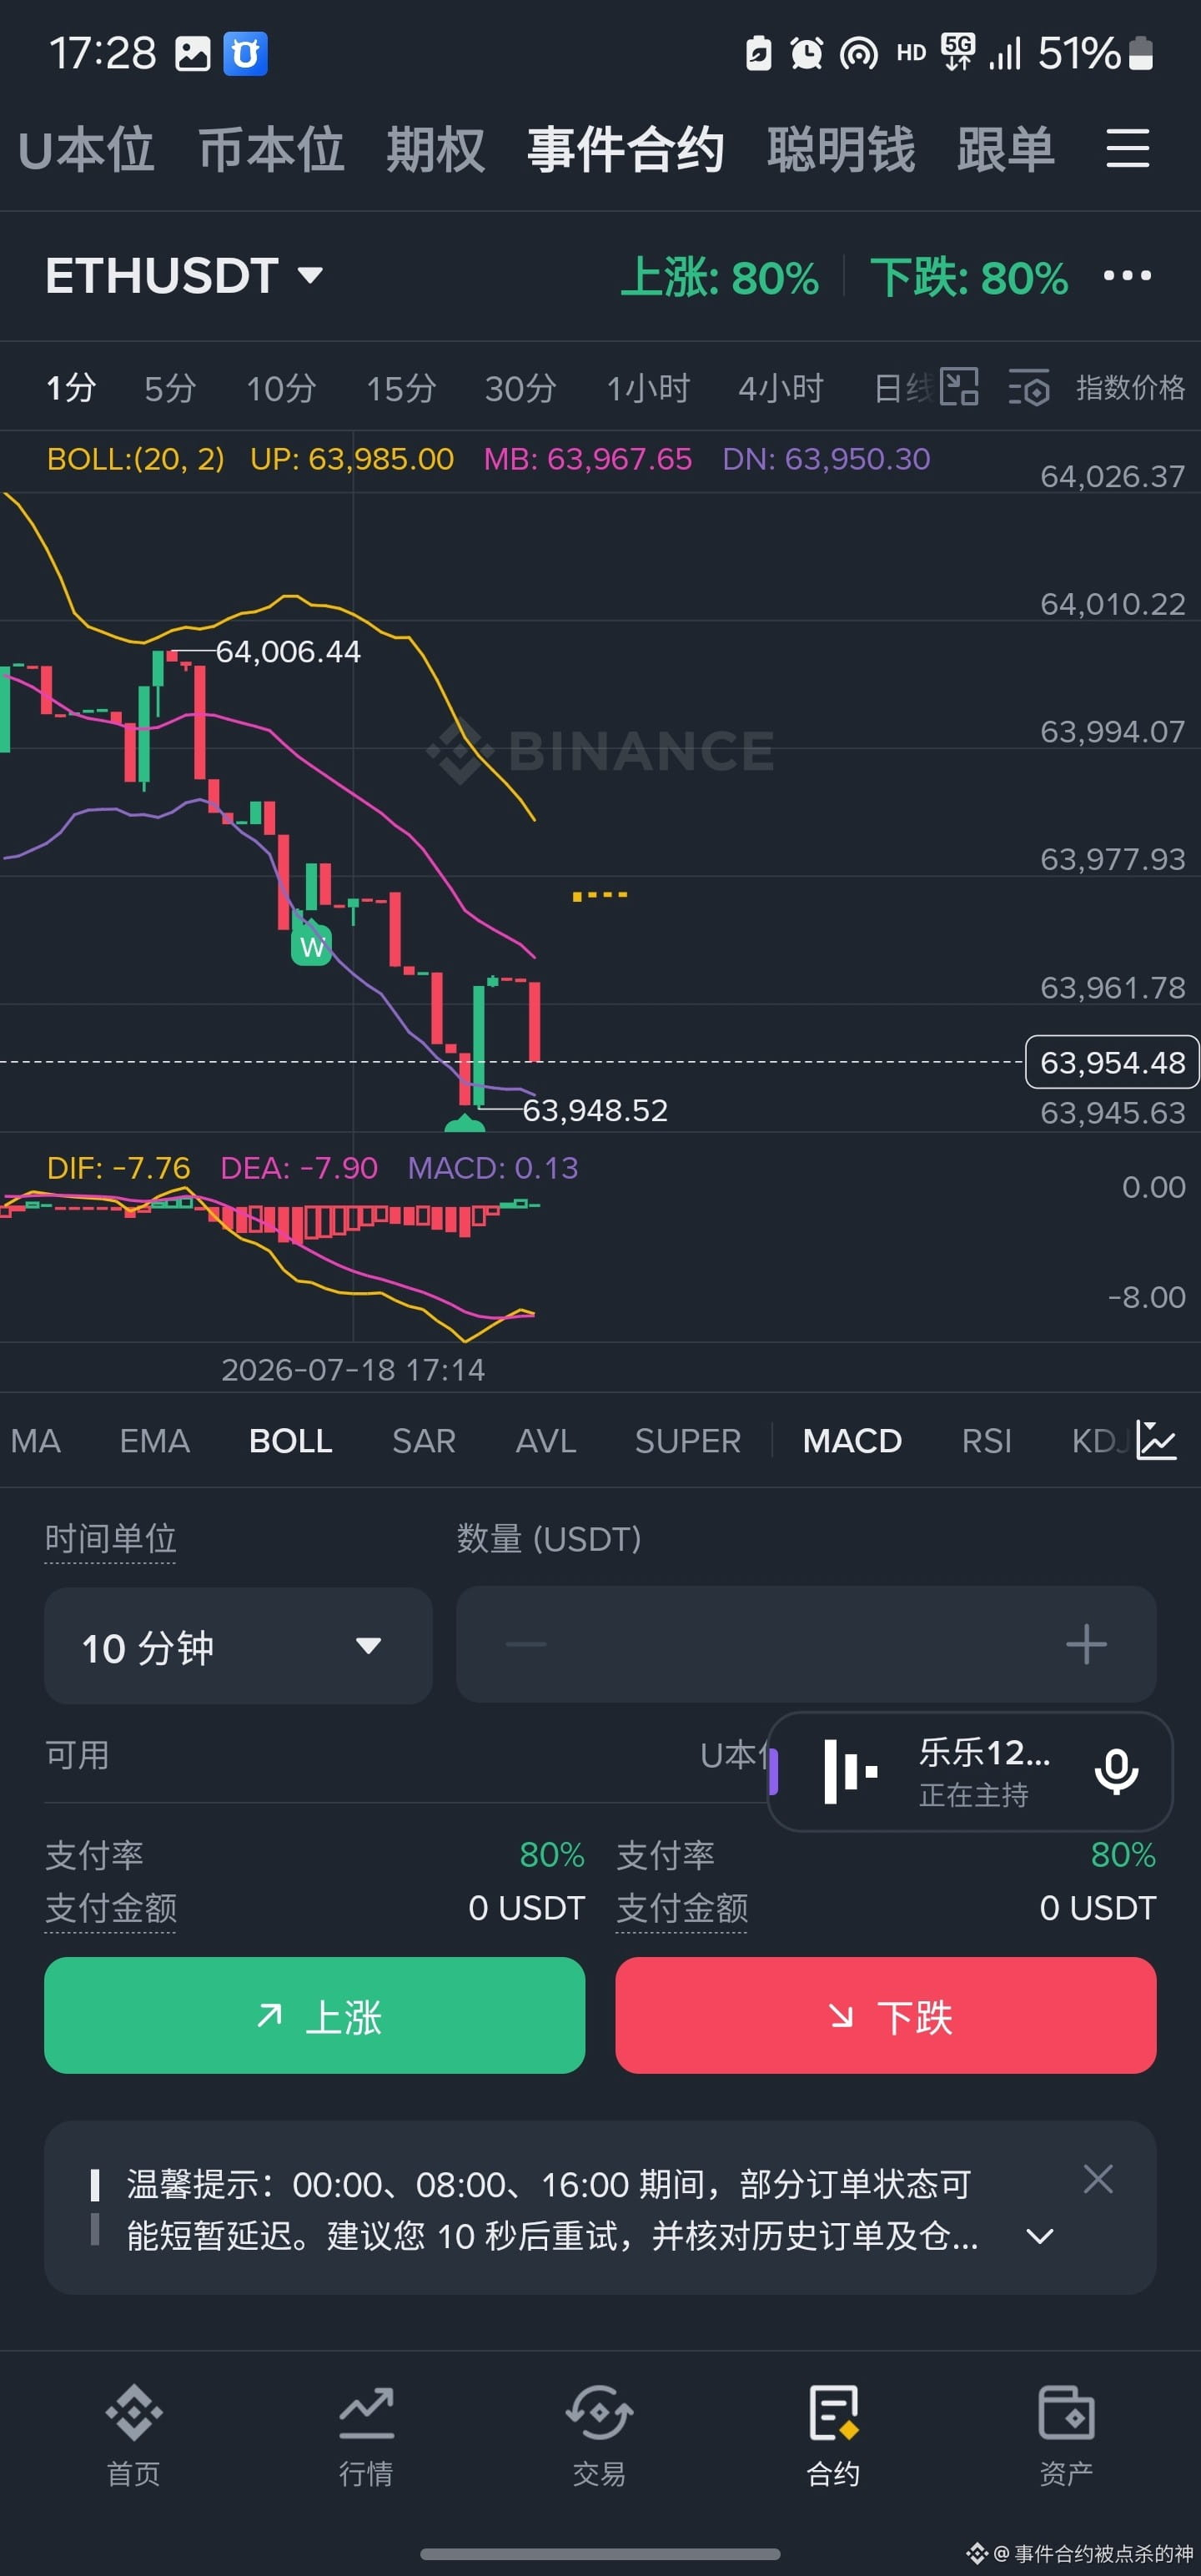Viewport: 1201px width, 2576px height.
Task: Open chart settings icon beside 指数价格
Action: 1028,387
